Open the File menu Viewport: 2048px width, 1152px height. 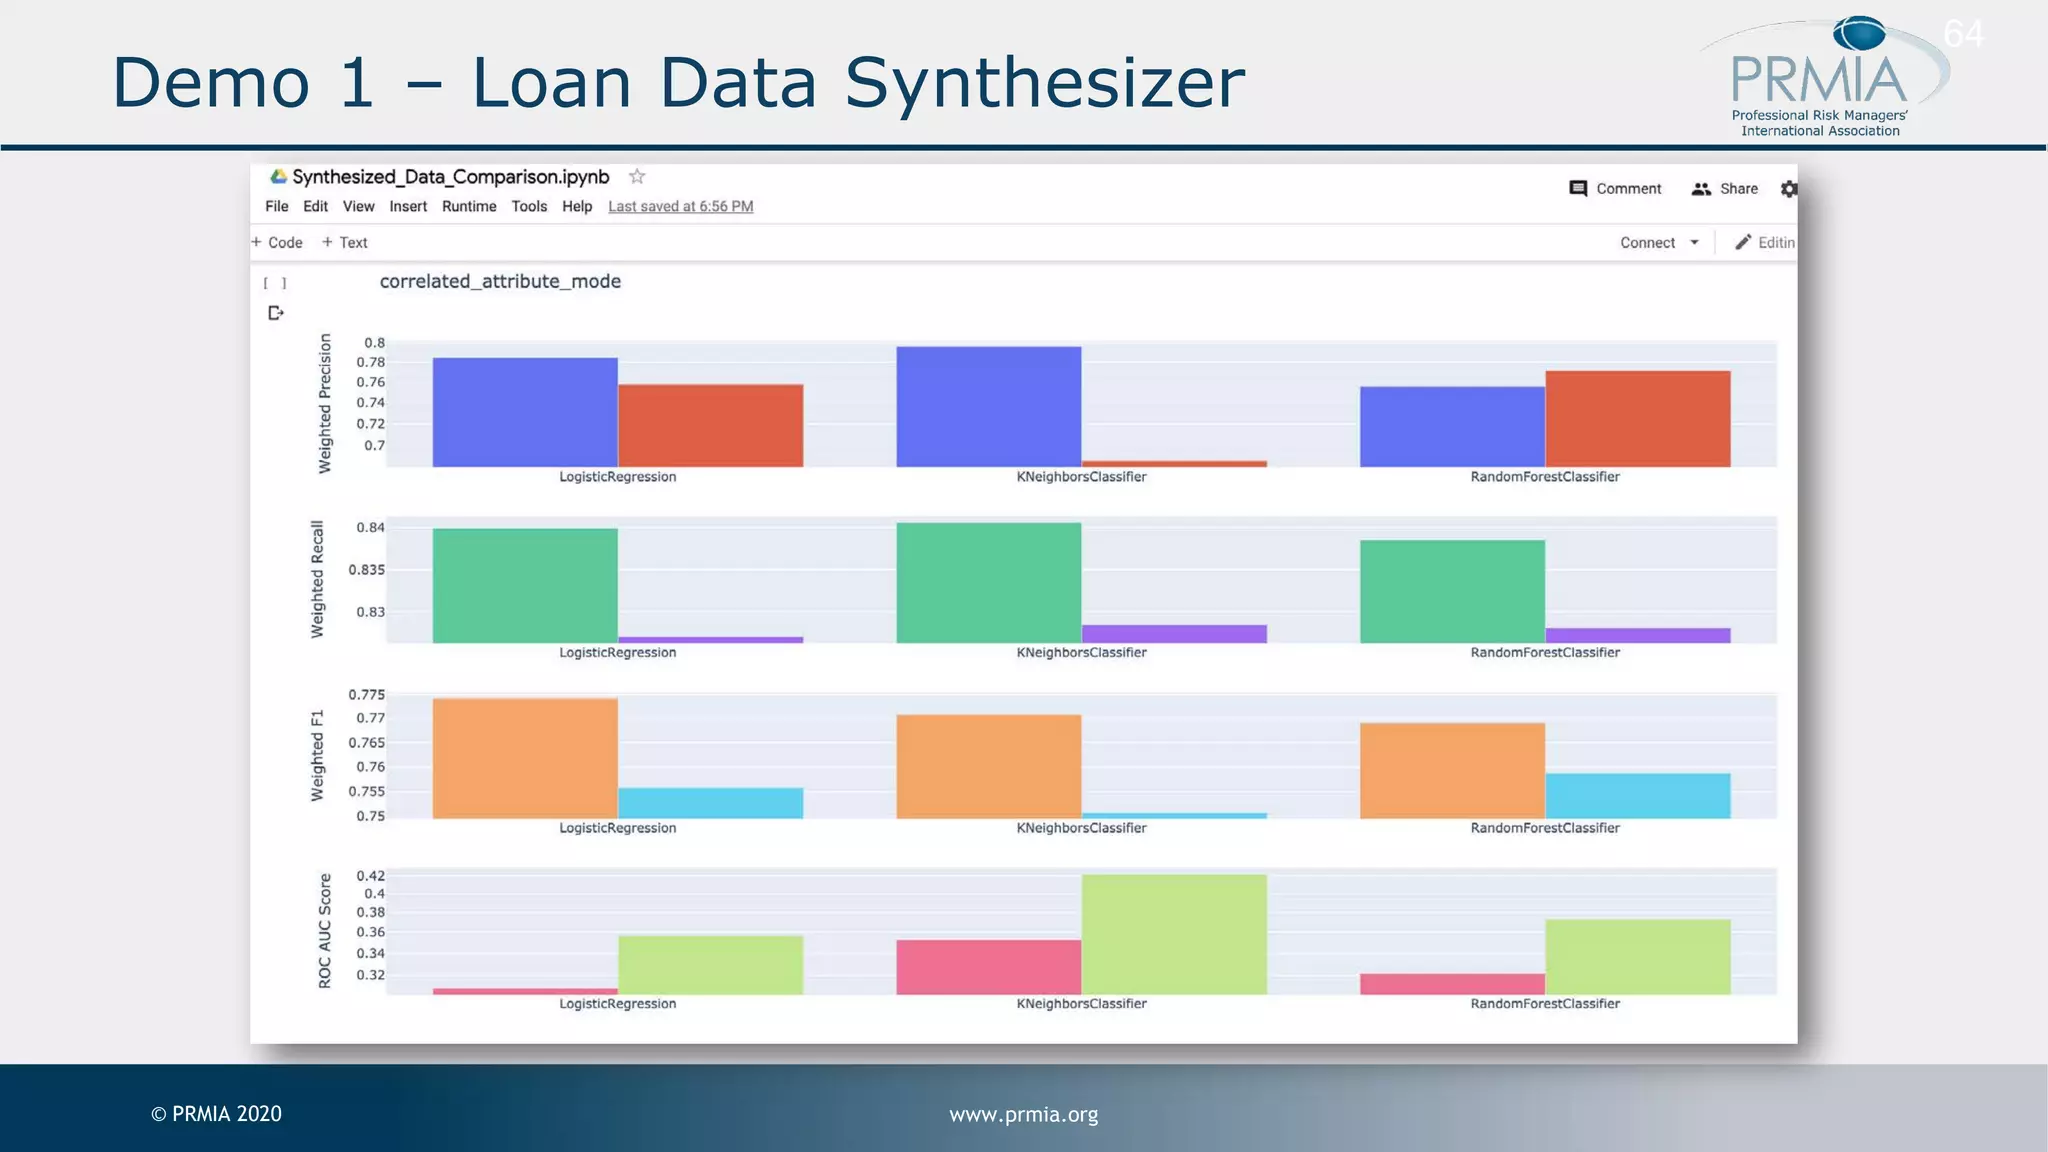pos(276,207)
